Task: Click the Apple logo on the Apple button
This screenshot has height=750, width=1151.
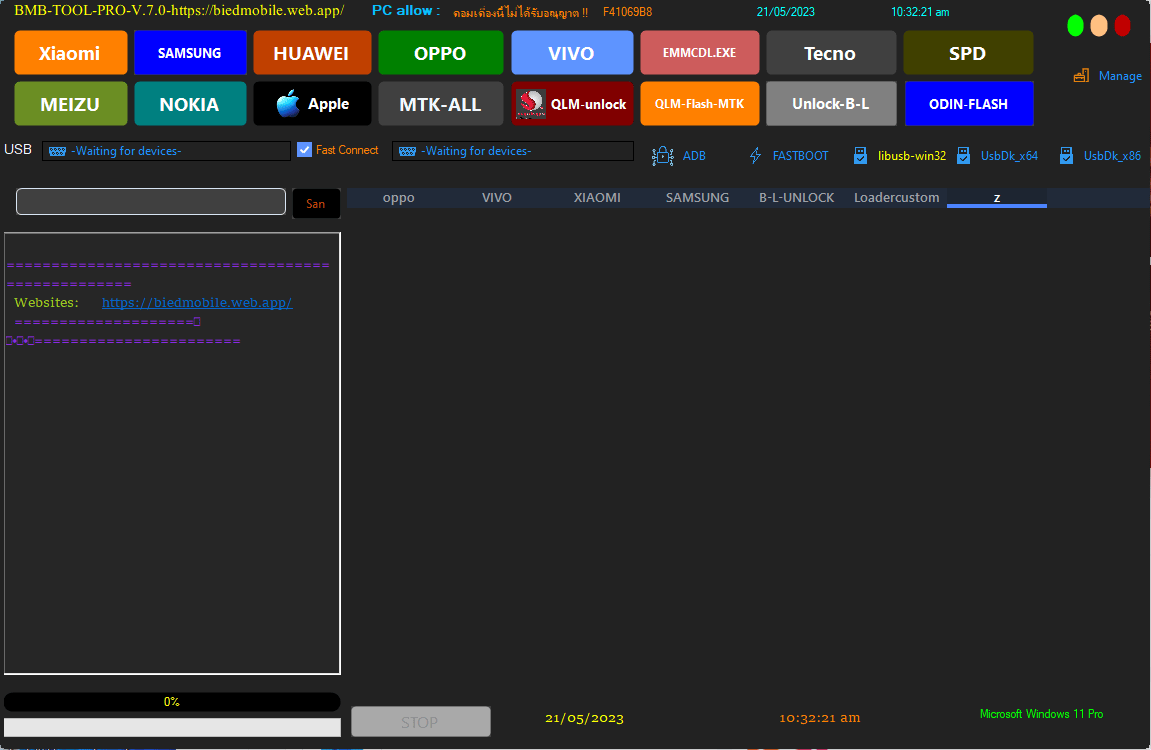Action: pos(286,103)
